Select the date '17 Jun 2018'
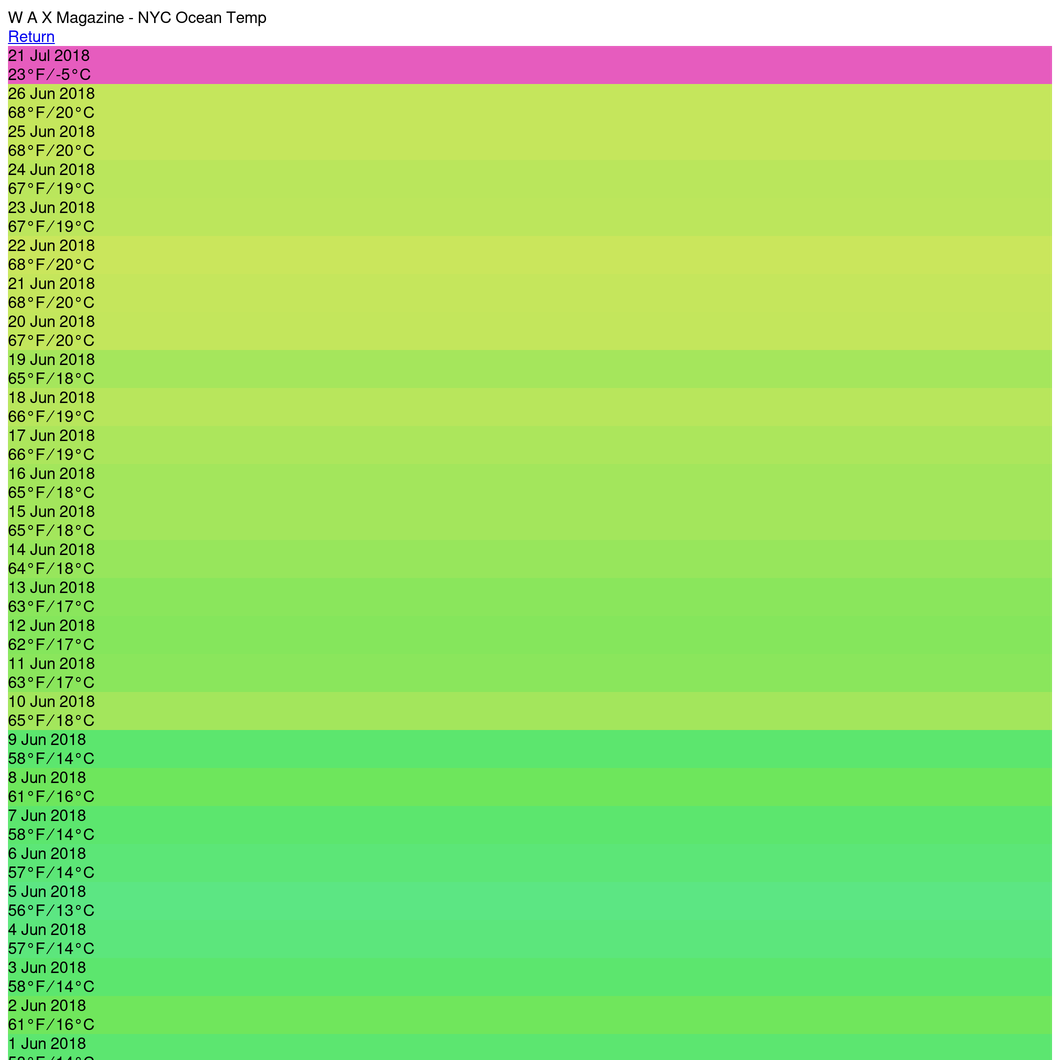The width and height of the screenshot is (1060, 1060). pos(51,435)
